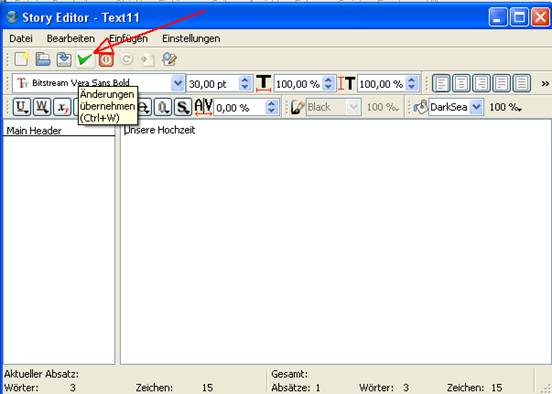Click the Underline text style button
Screen dimensions: 552x394
coord(22,107)
